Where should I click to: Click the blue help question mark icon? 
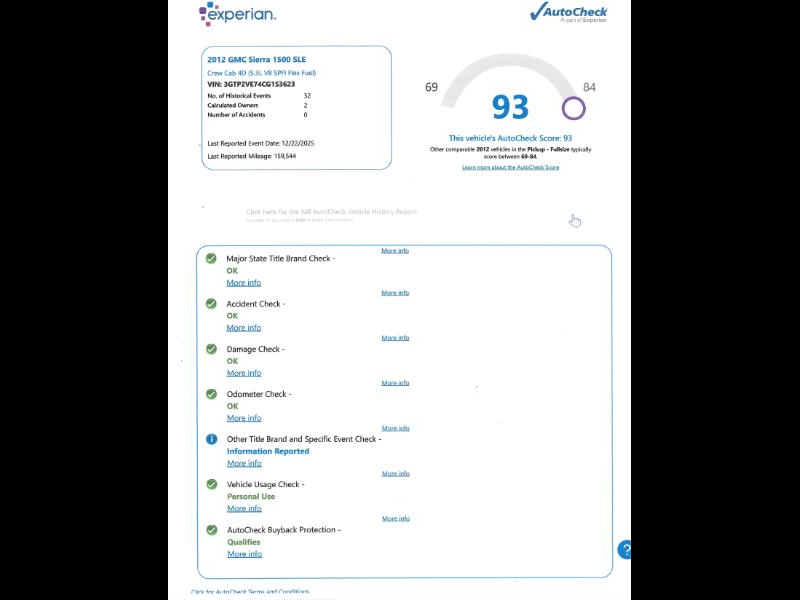point(625,550)
